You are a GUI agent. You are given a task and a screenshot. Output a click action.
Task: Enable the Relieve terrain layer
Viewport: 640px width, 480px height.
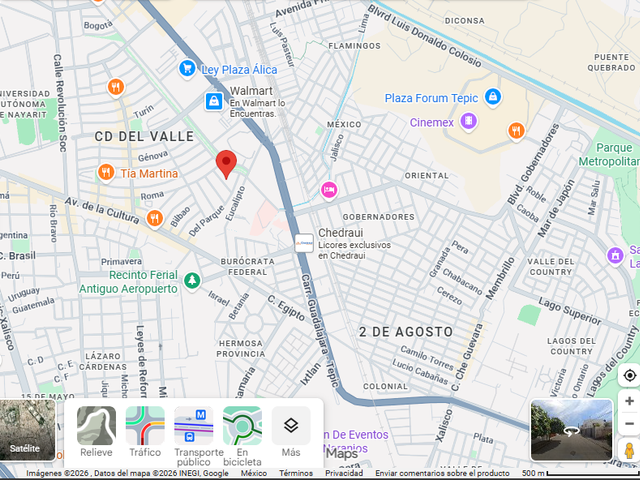96,431
